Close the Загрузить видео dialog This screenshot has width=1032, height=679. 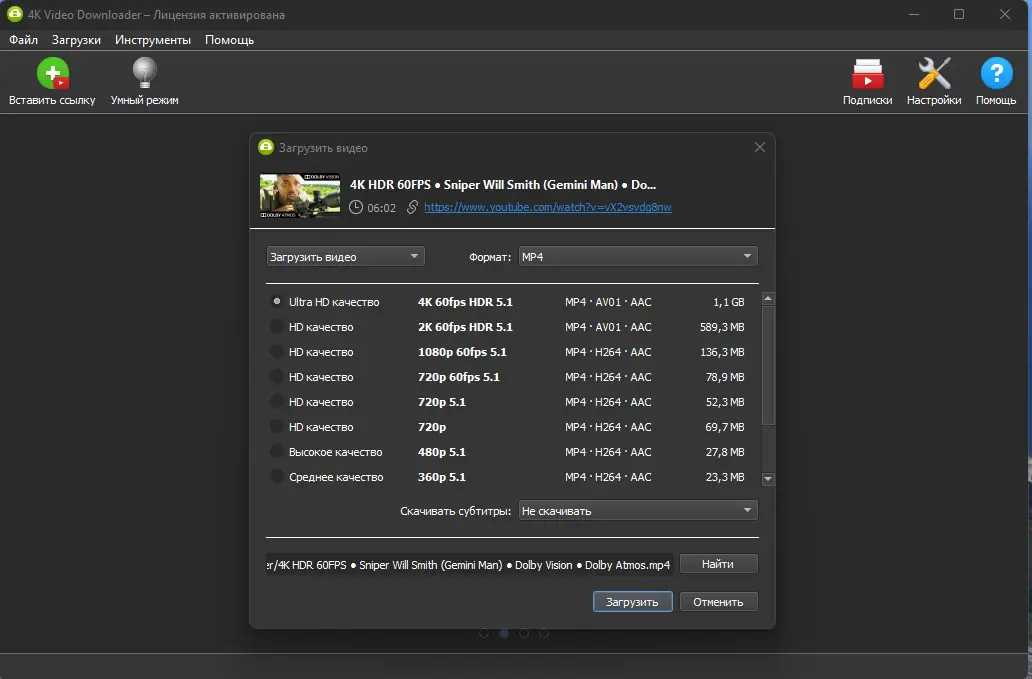760,147
